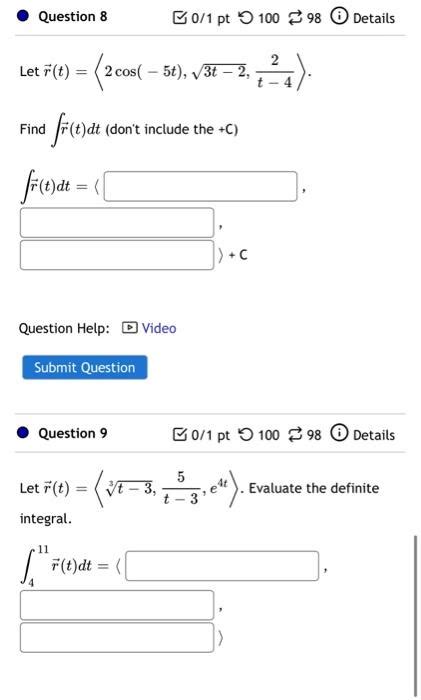Select second component field of Question 9
Viewport: 421px width, 700px height.
point(117,605)
